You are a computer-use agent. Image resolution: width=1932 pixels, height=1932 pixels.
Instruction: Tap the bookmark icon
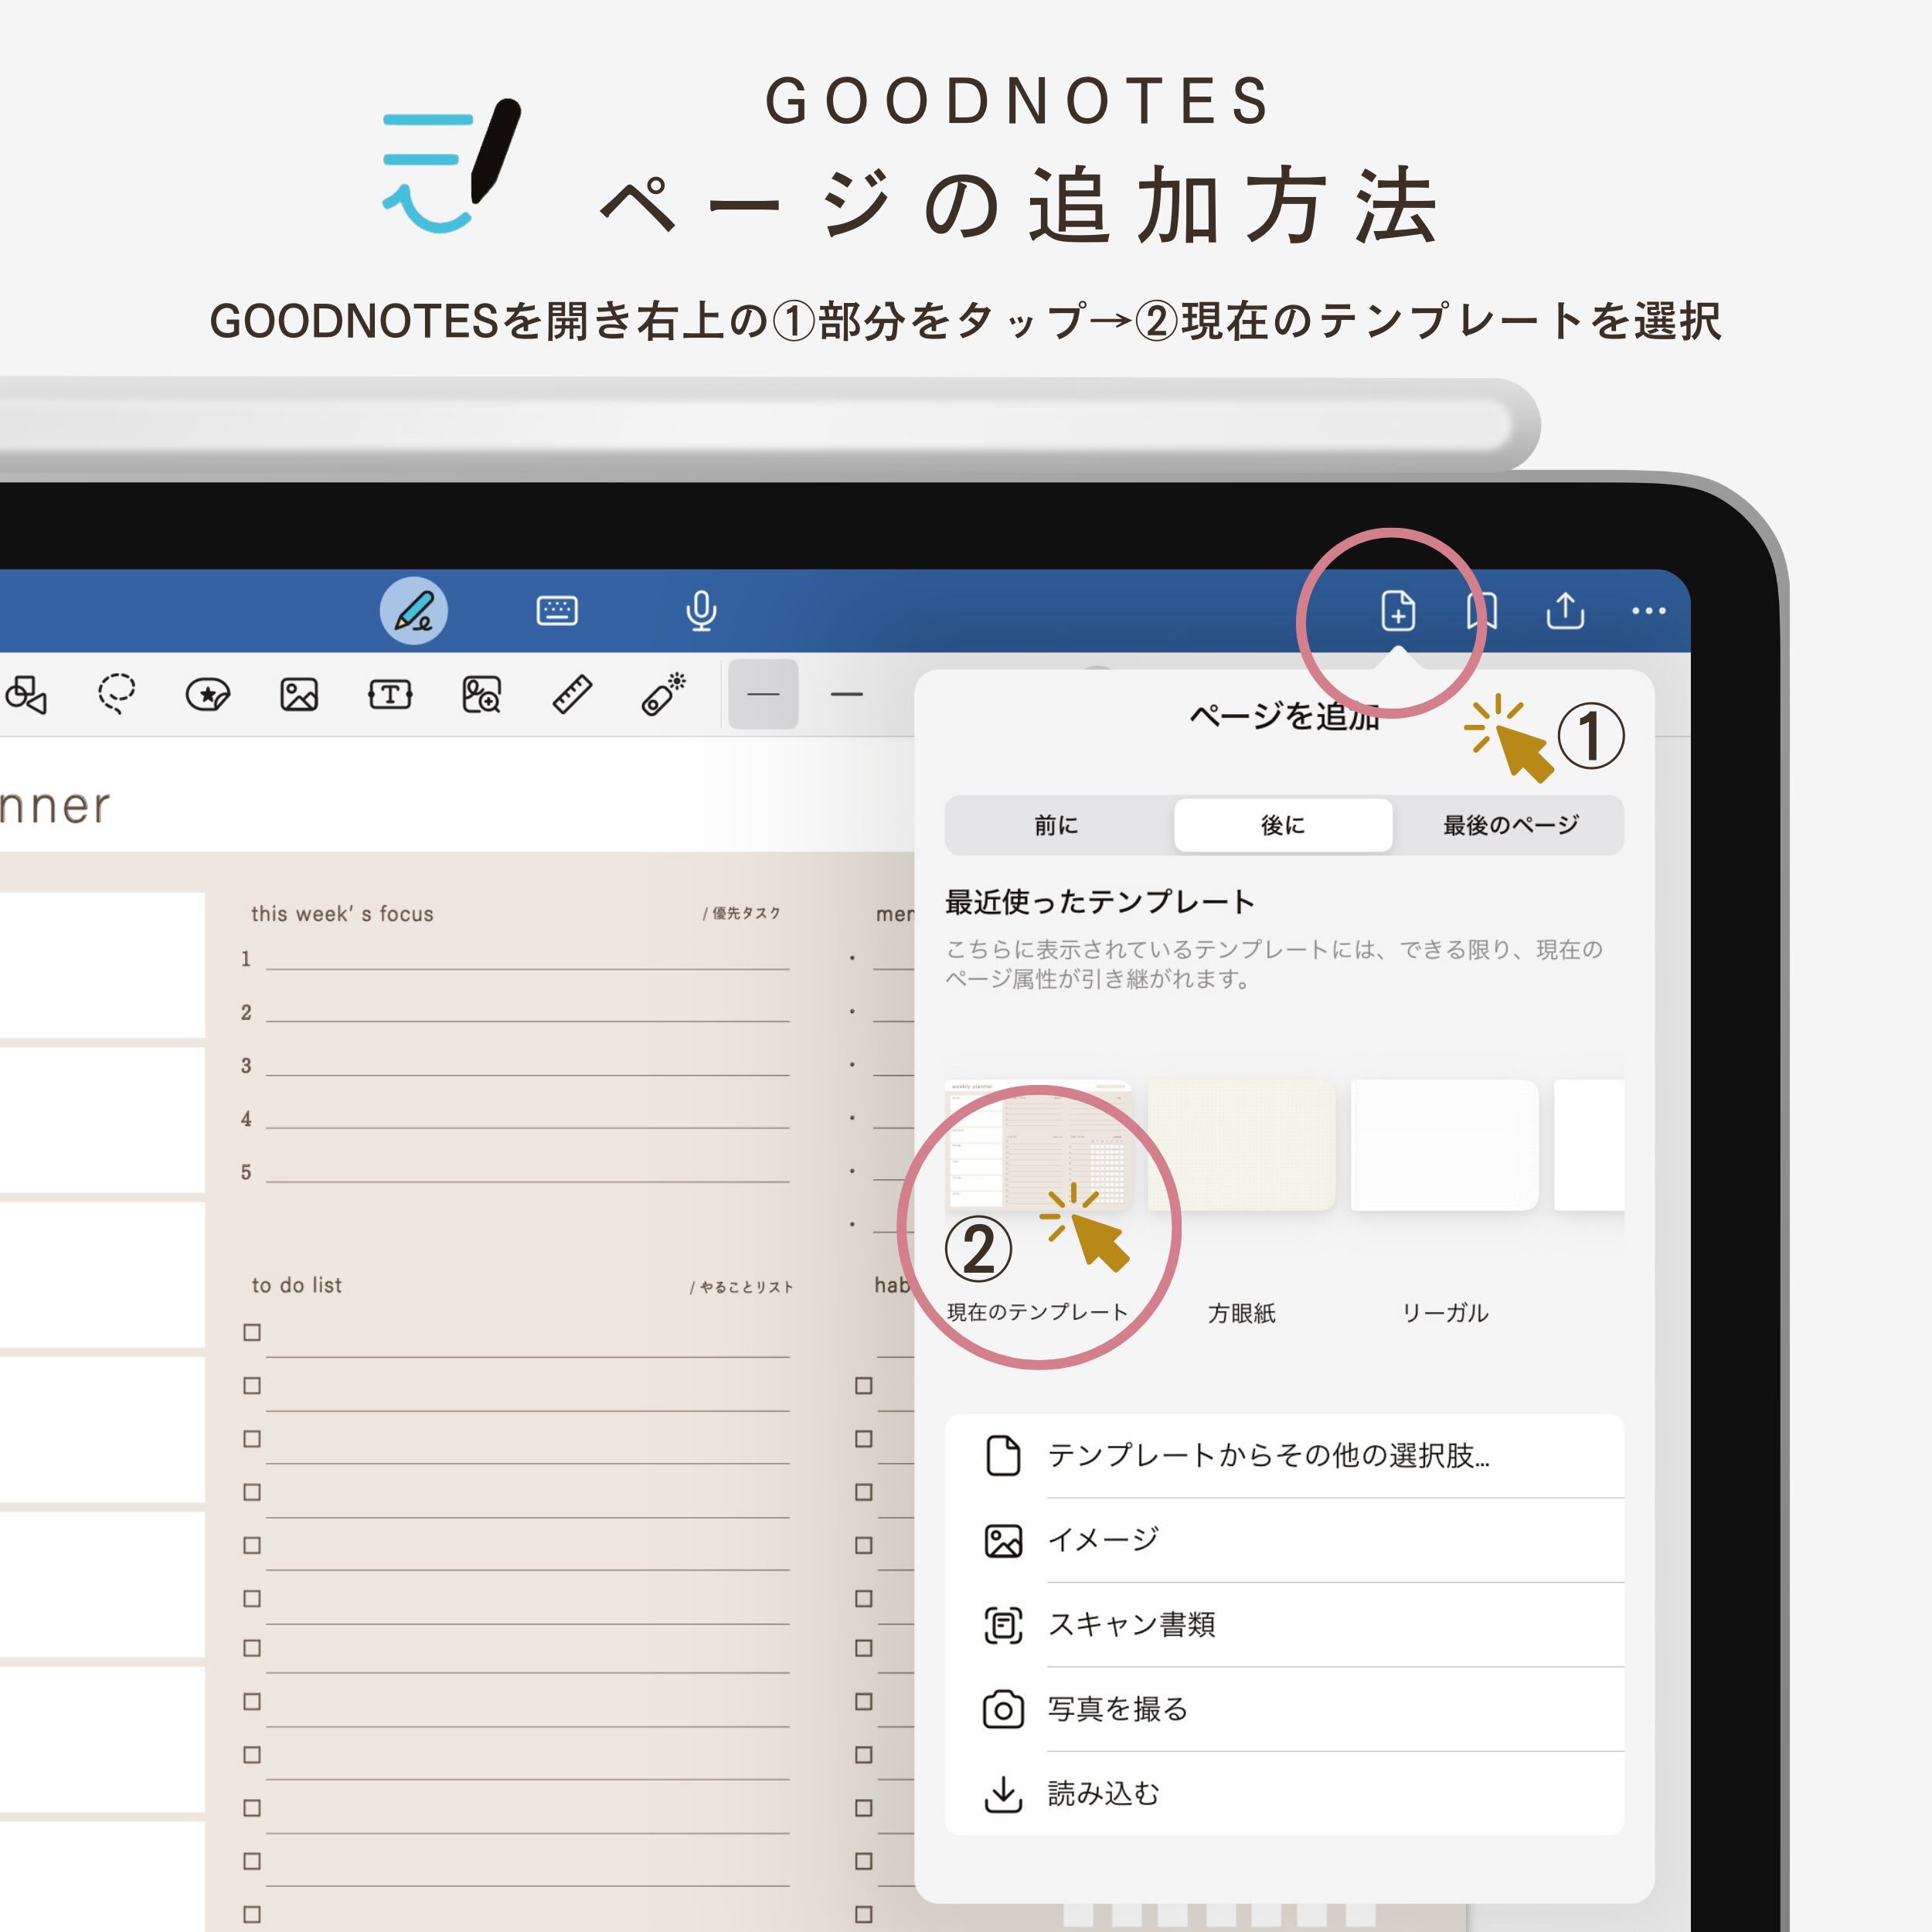tap(1481, 610)
